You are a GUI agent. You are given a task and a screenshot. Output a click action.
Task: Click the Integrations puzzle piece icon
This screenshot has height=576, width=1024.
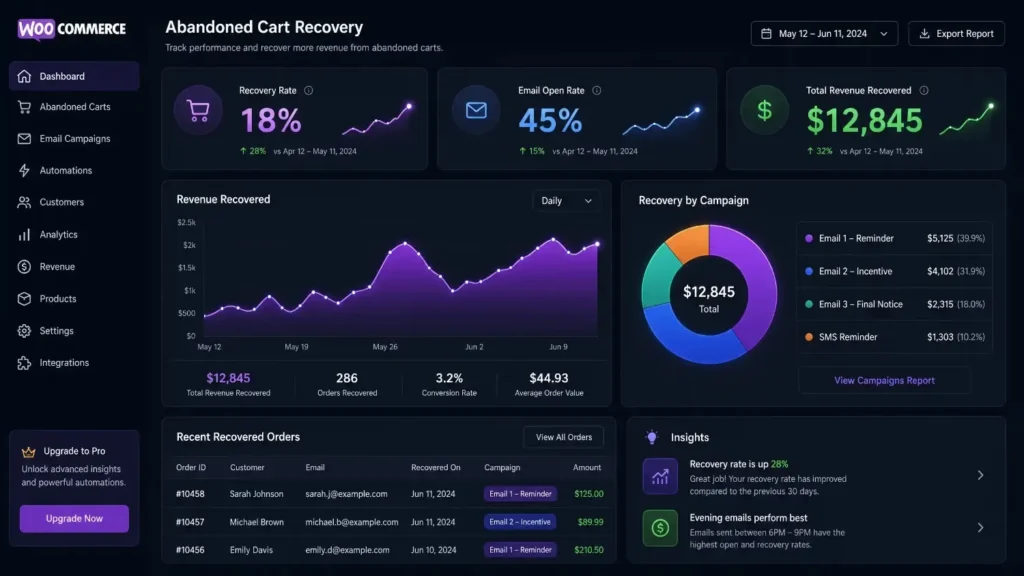click(24, 363)
